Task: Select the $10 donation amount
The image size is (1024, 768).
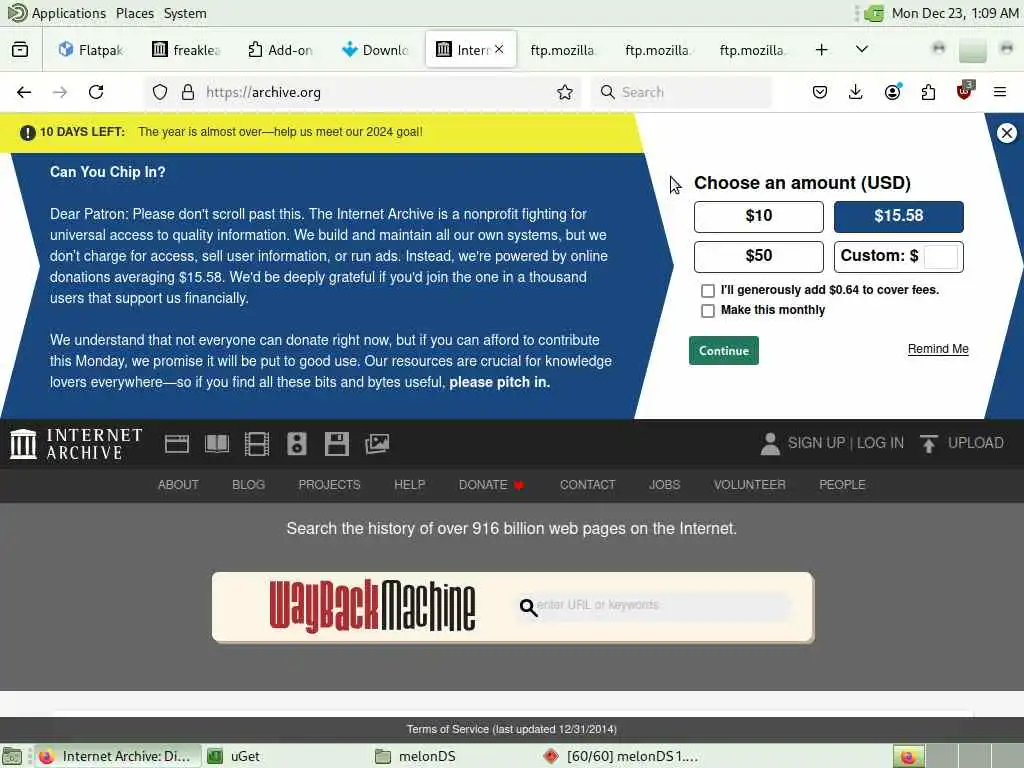Action: click(758, 216)
